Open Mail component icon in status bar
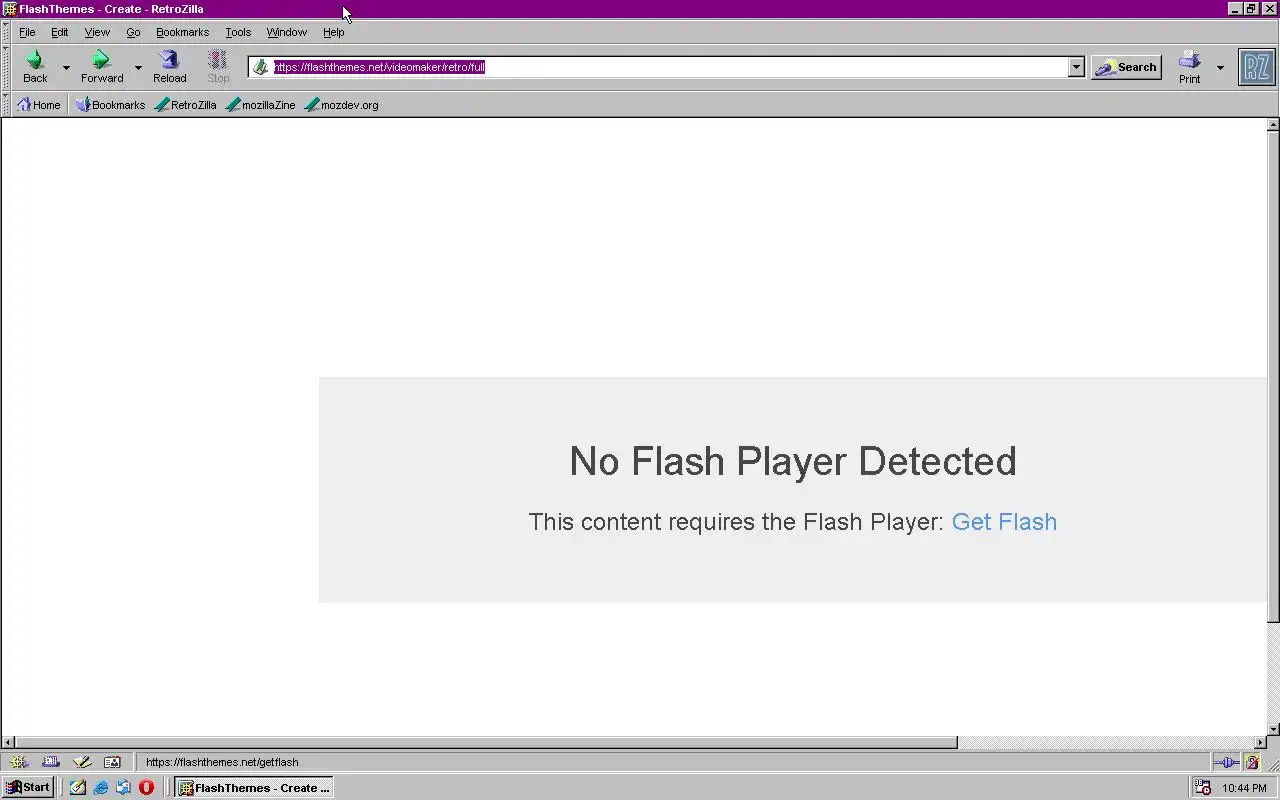 point(50,762)
